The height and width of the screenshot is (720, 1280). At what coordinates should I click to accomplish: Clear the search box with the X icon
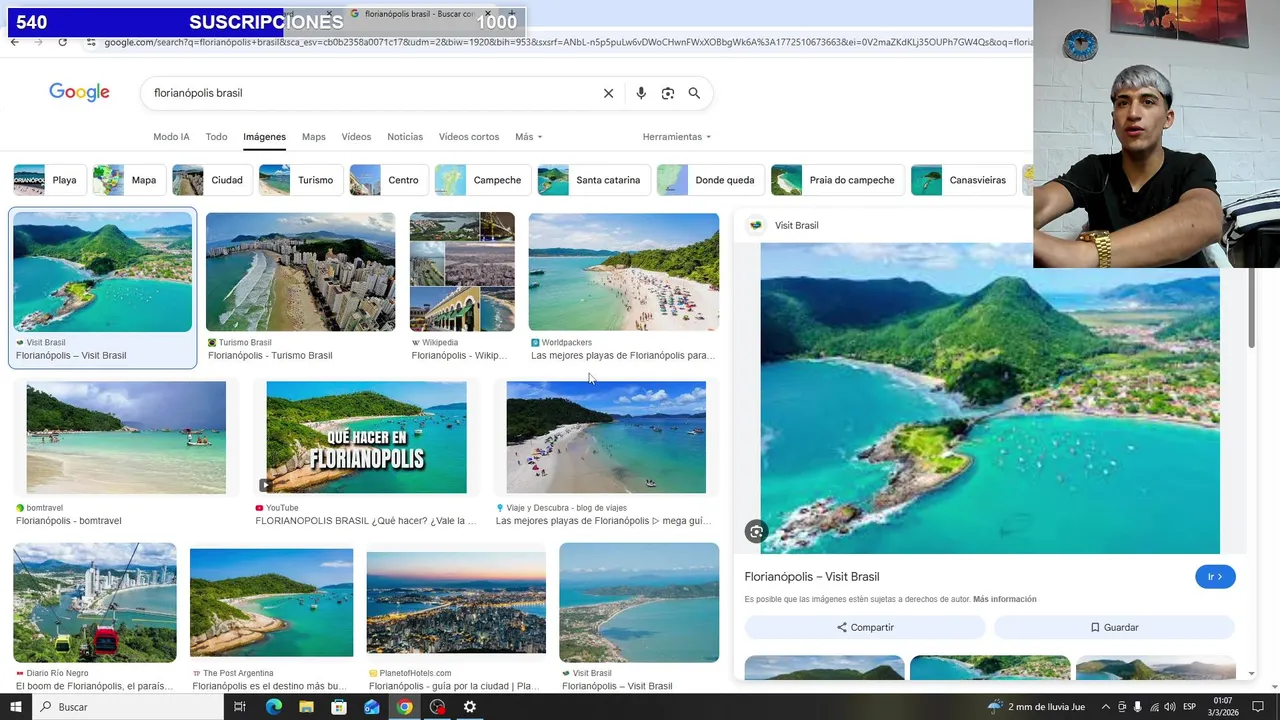[608, 93]
